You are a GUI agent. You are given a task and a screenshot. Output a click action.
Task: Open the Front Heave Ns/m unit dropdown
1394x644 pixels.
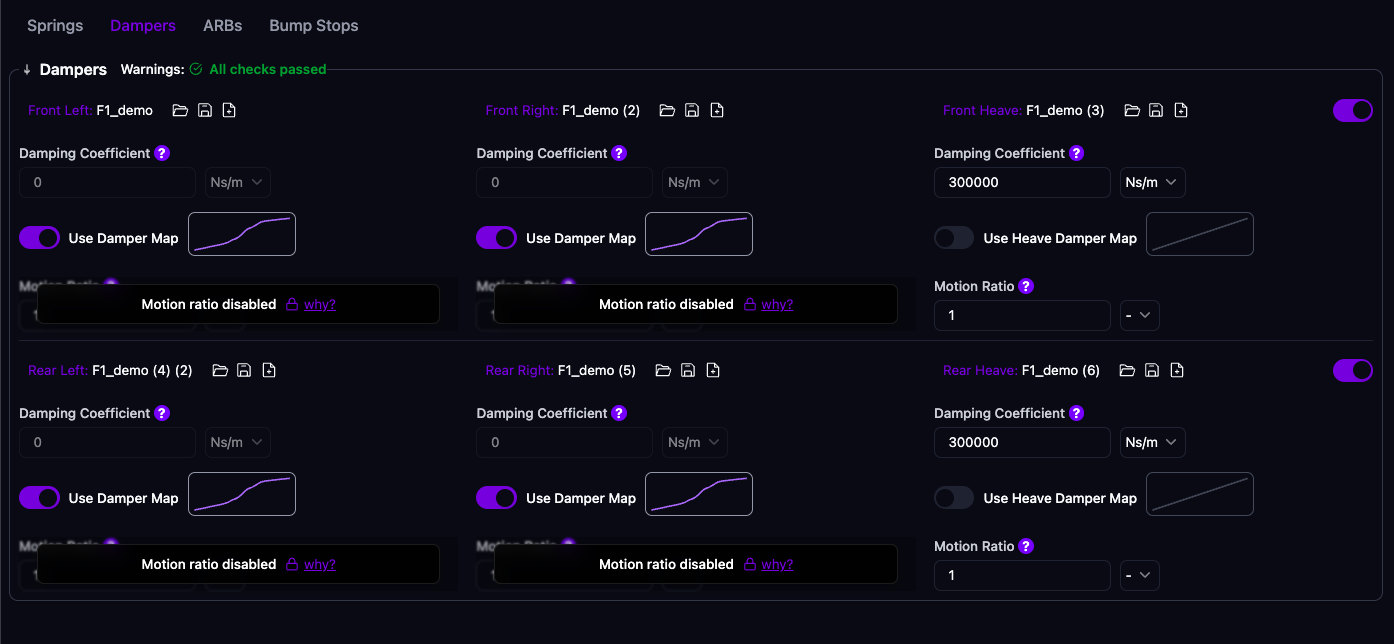coord(1152,183)
